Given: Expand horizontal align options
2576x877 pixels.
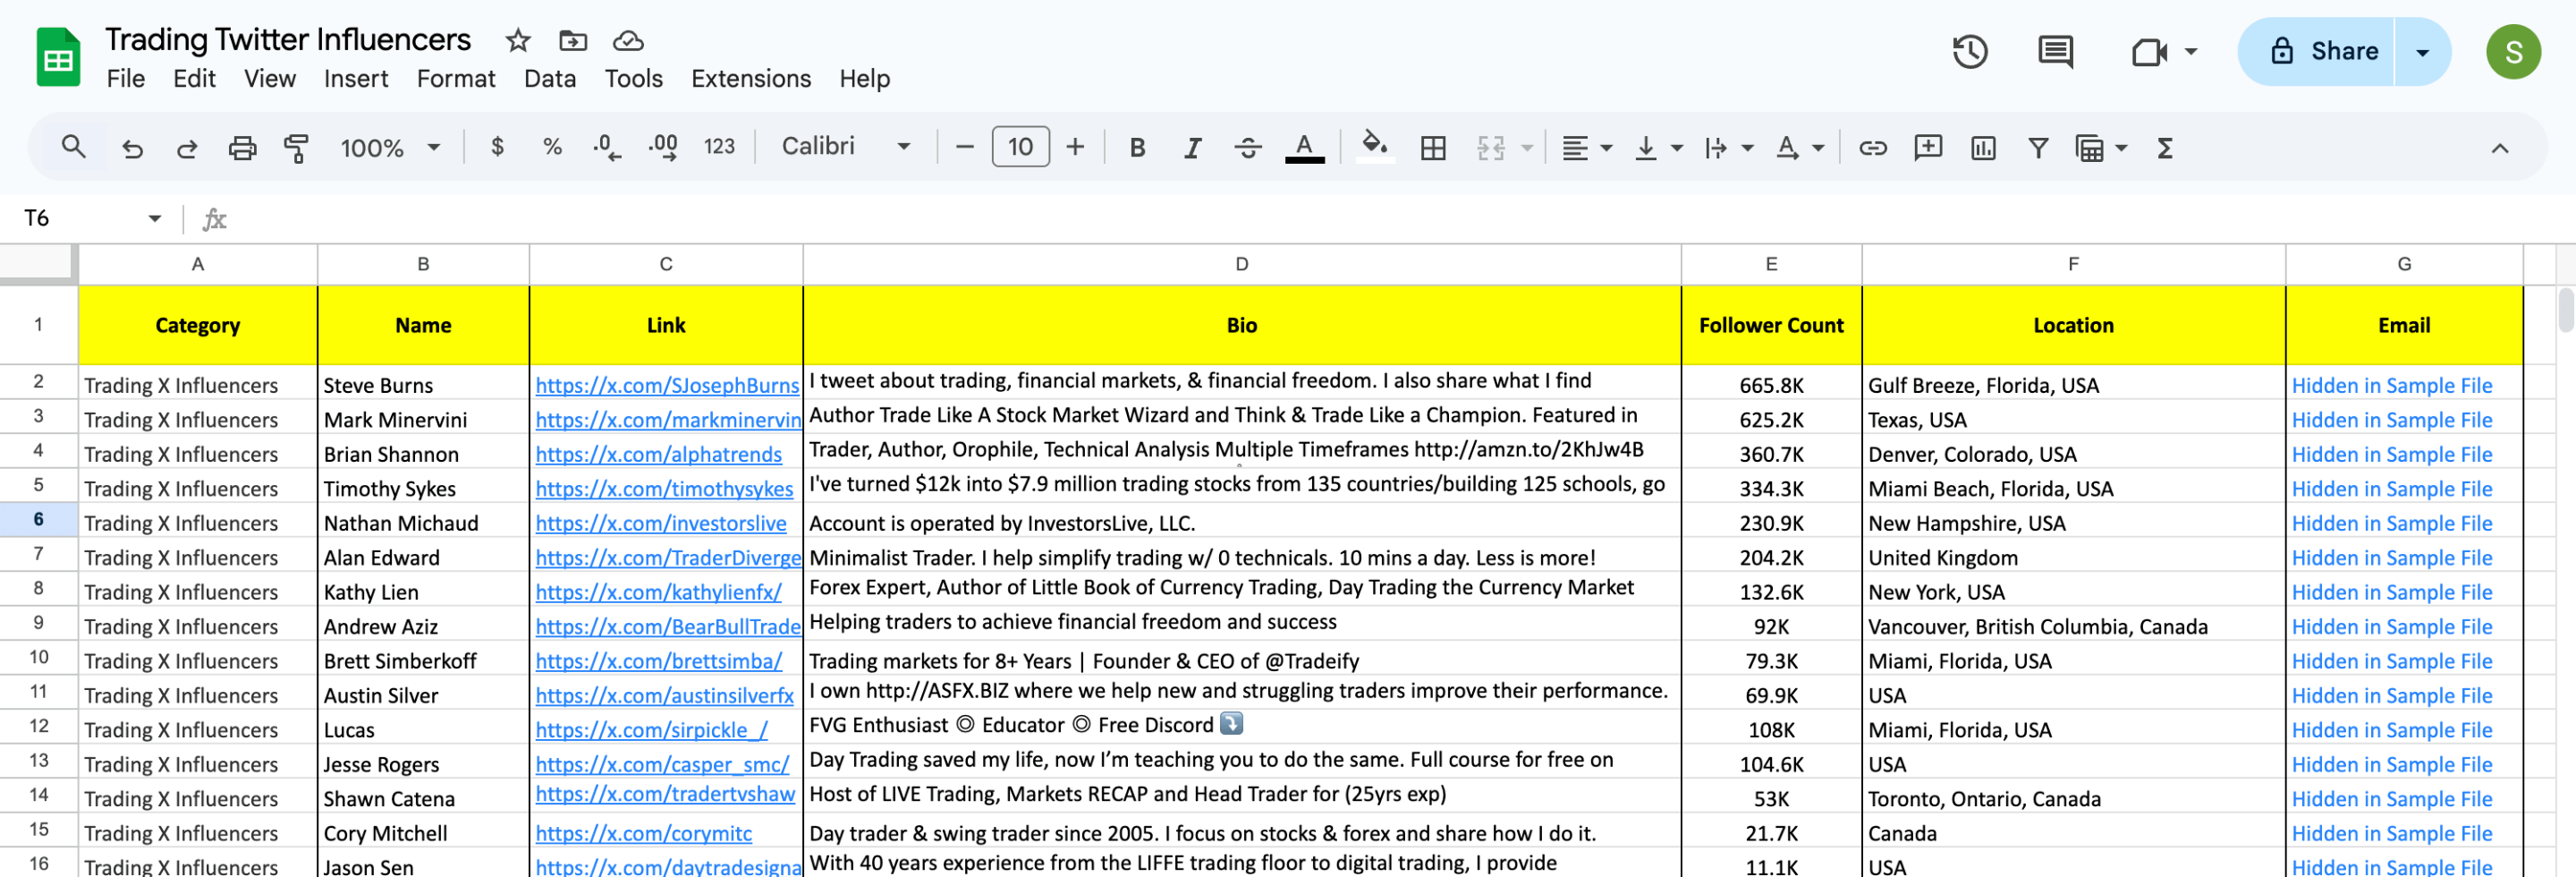Looking at the screenshot, I should click(x=1606, y=148).
